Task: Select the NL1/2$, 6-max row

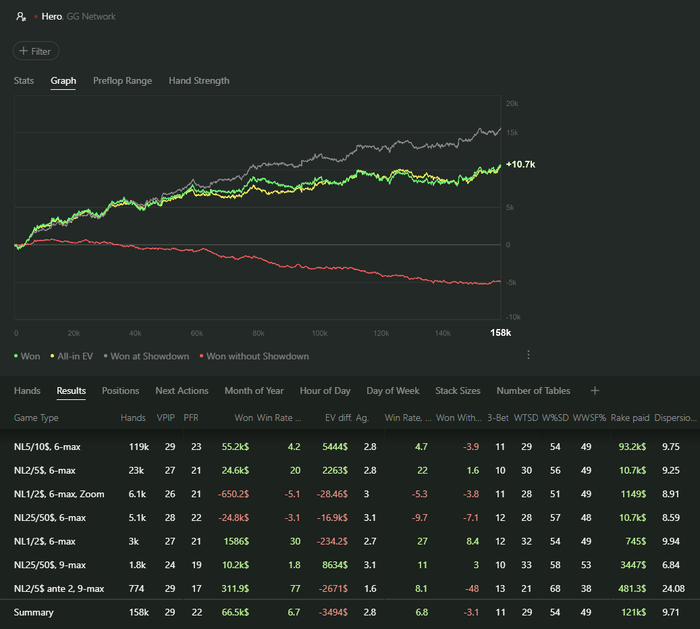Action: point(350,542)
